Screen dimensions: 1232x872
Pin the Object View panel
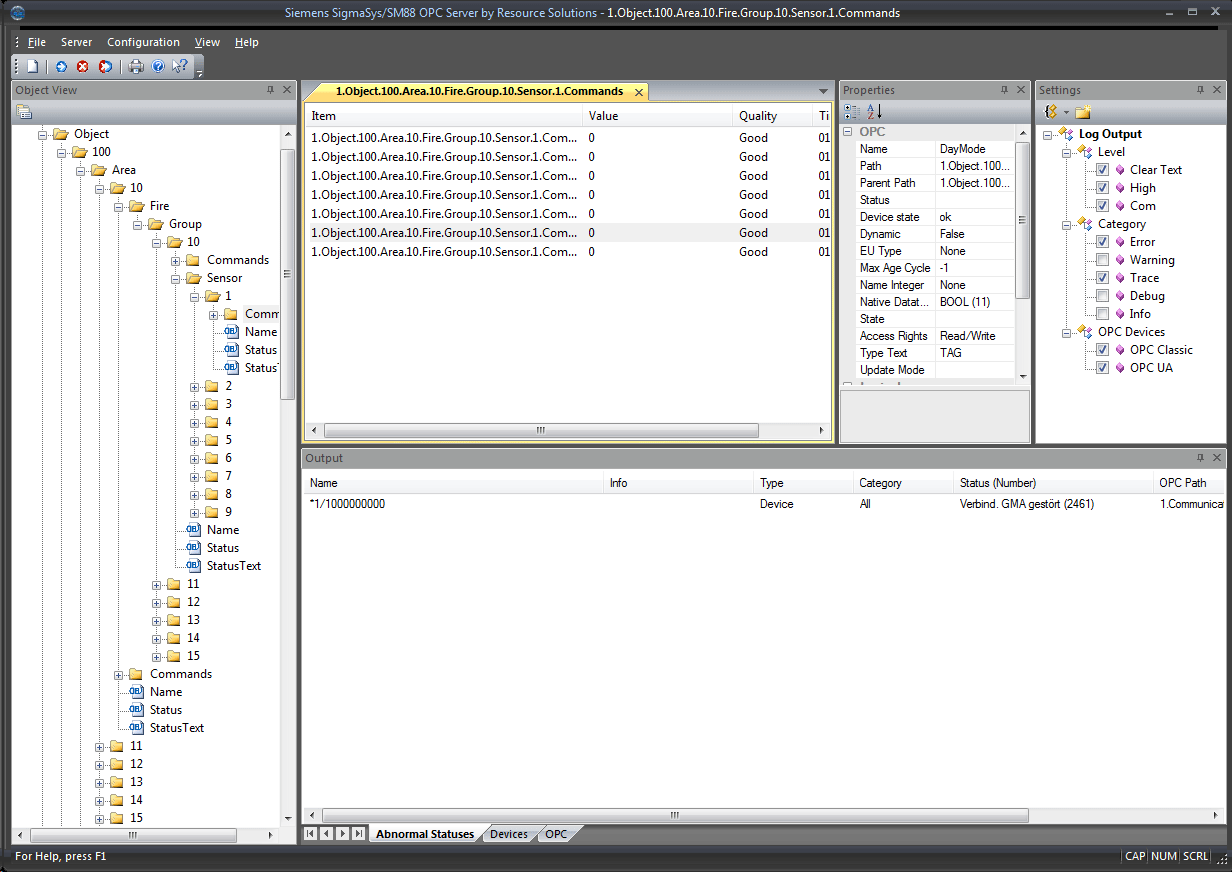[270, 90]
